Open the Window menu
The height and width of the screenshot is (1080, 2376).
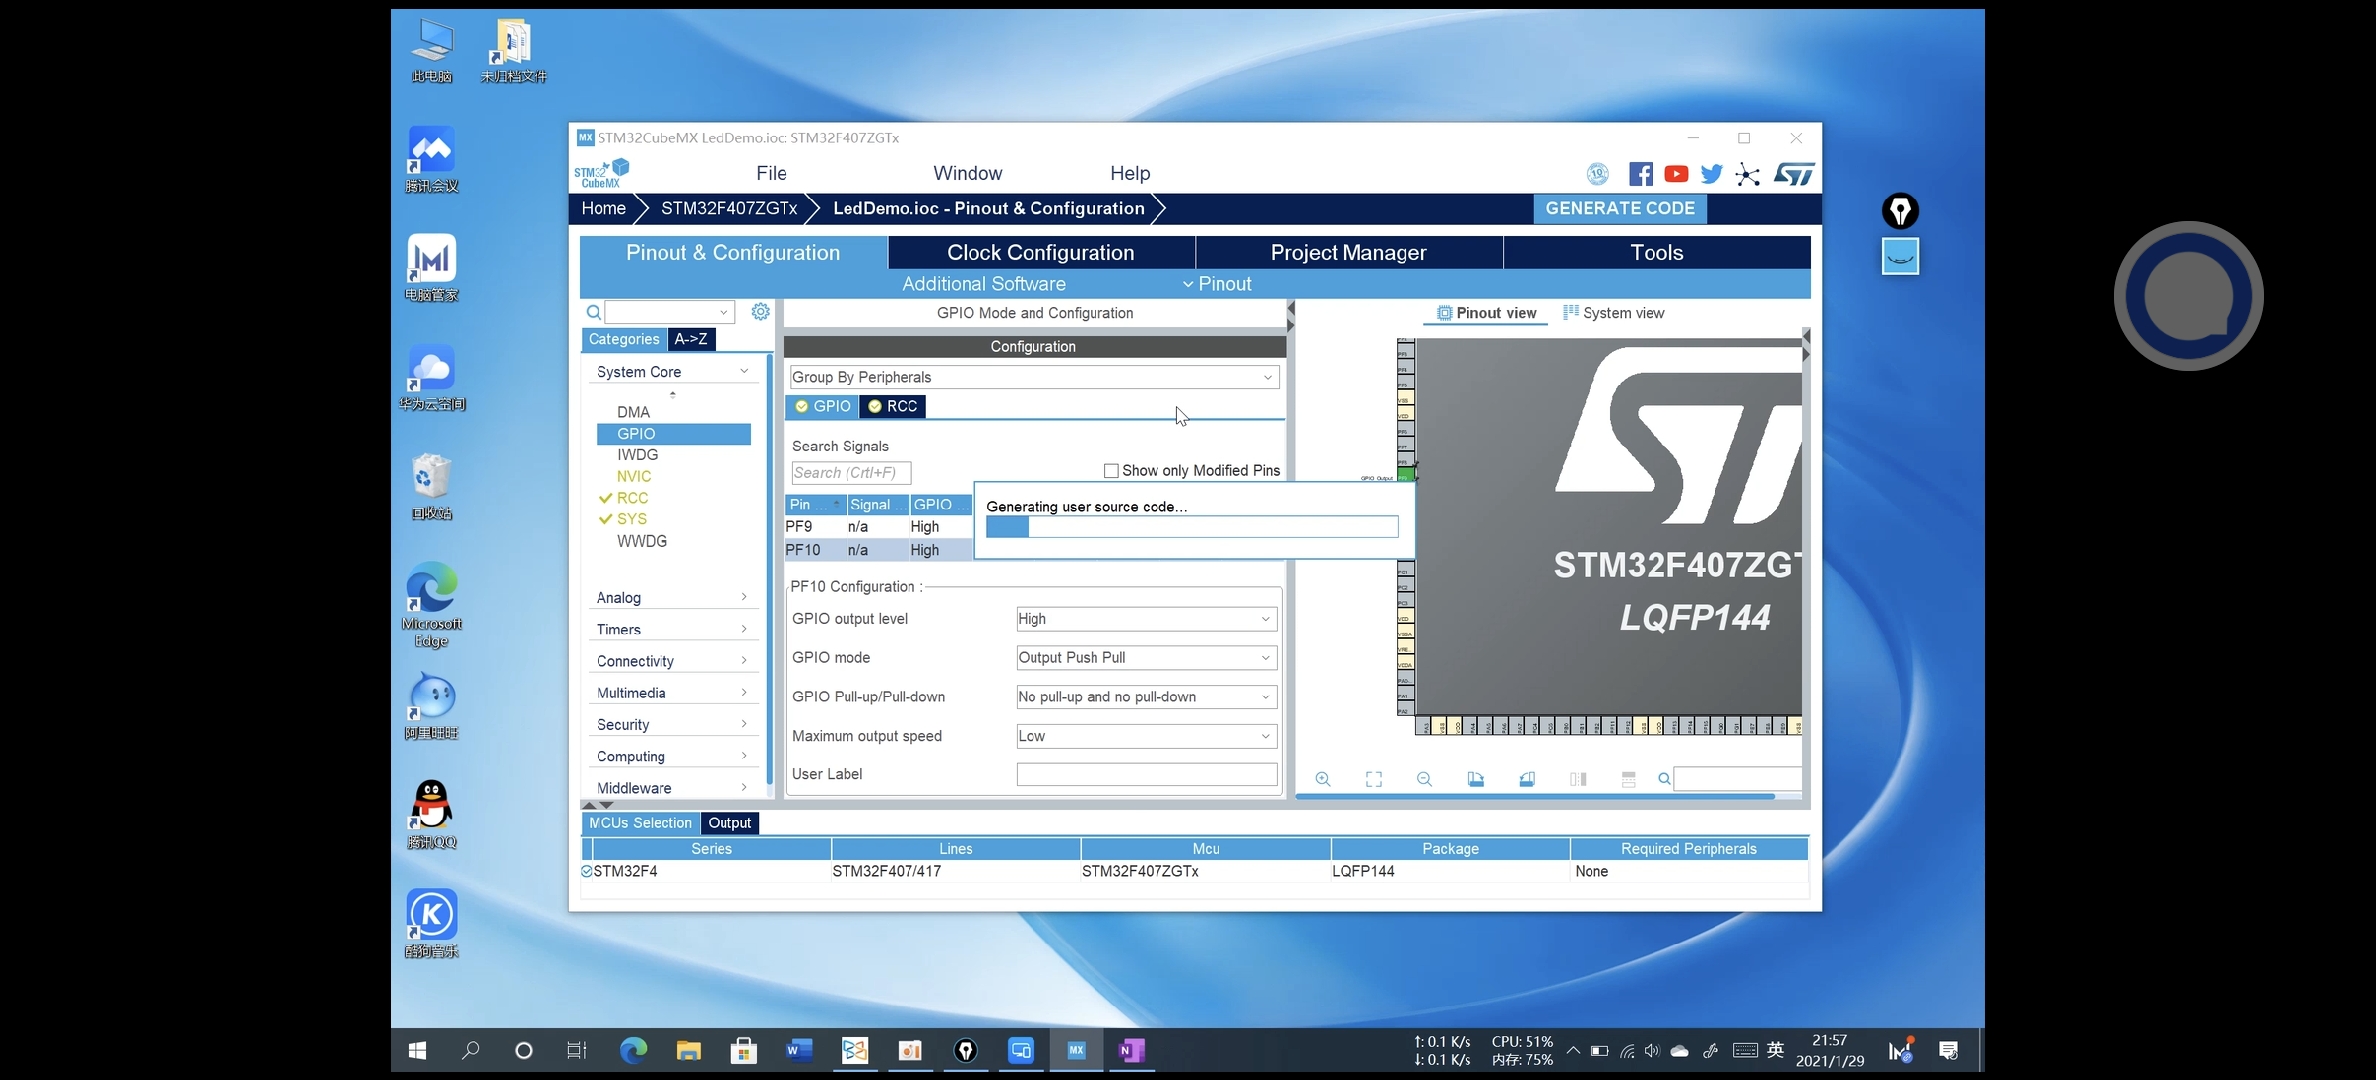(967, 173)
